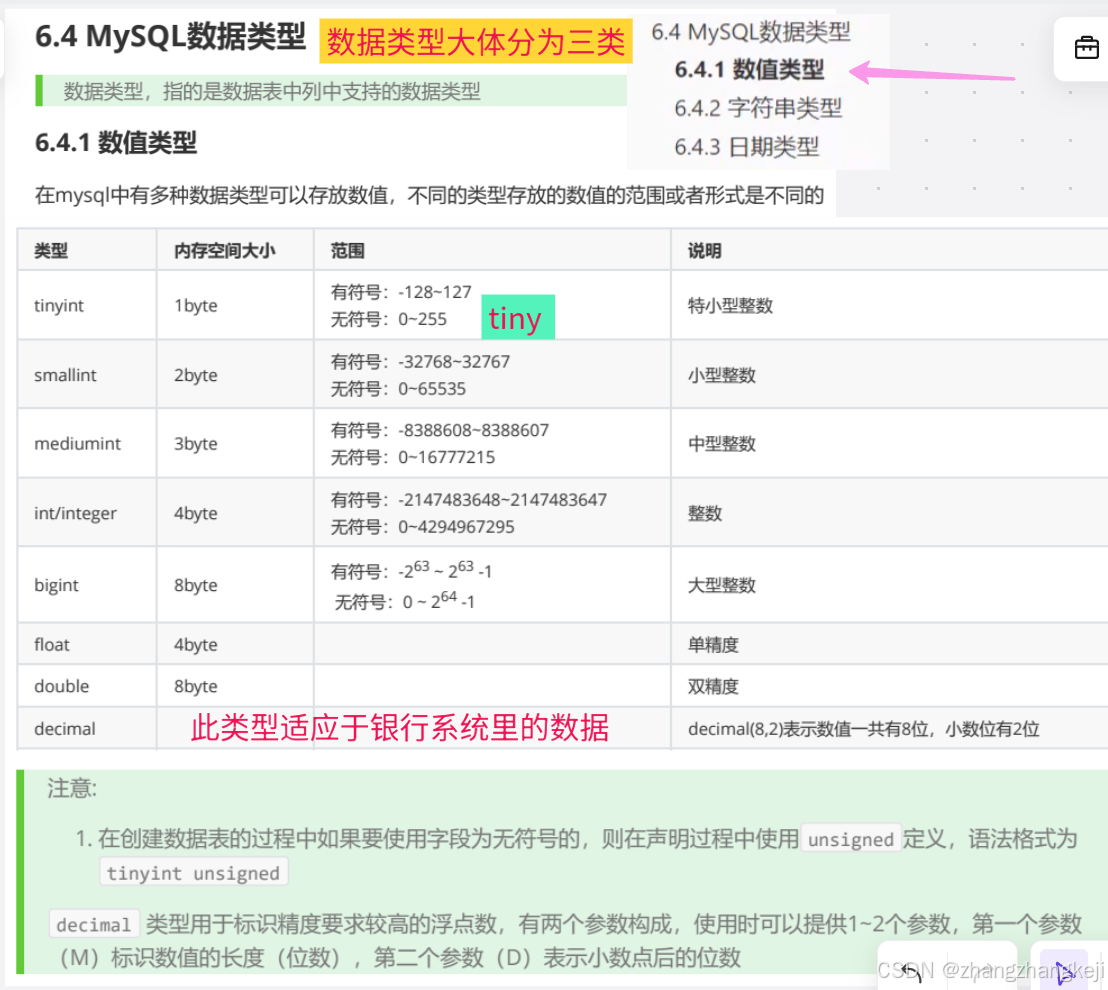Click the 内存空间大小 column header
This screenshot has height=990, width=1108.
[x=225, y=251]
